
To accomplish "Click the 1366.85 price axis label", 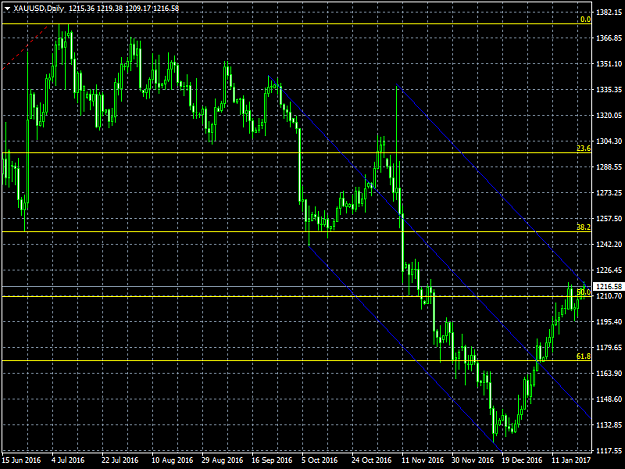I will [x=609, y=38].
